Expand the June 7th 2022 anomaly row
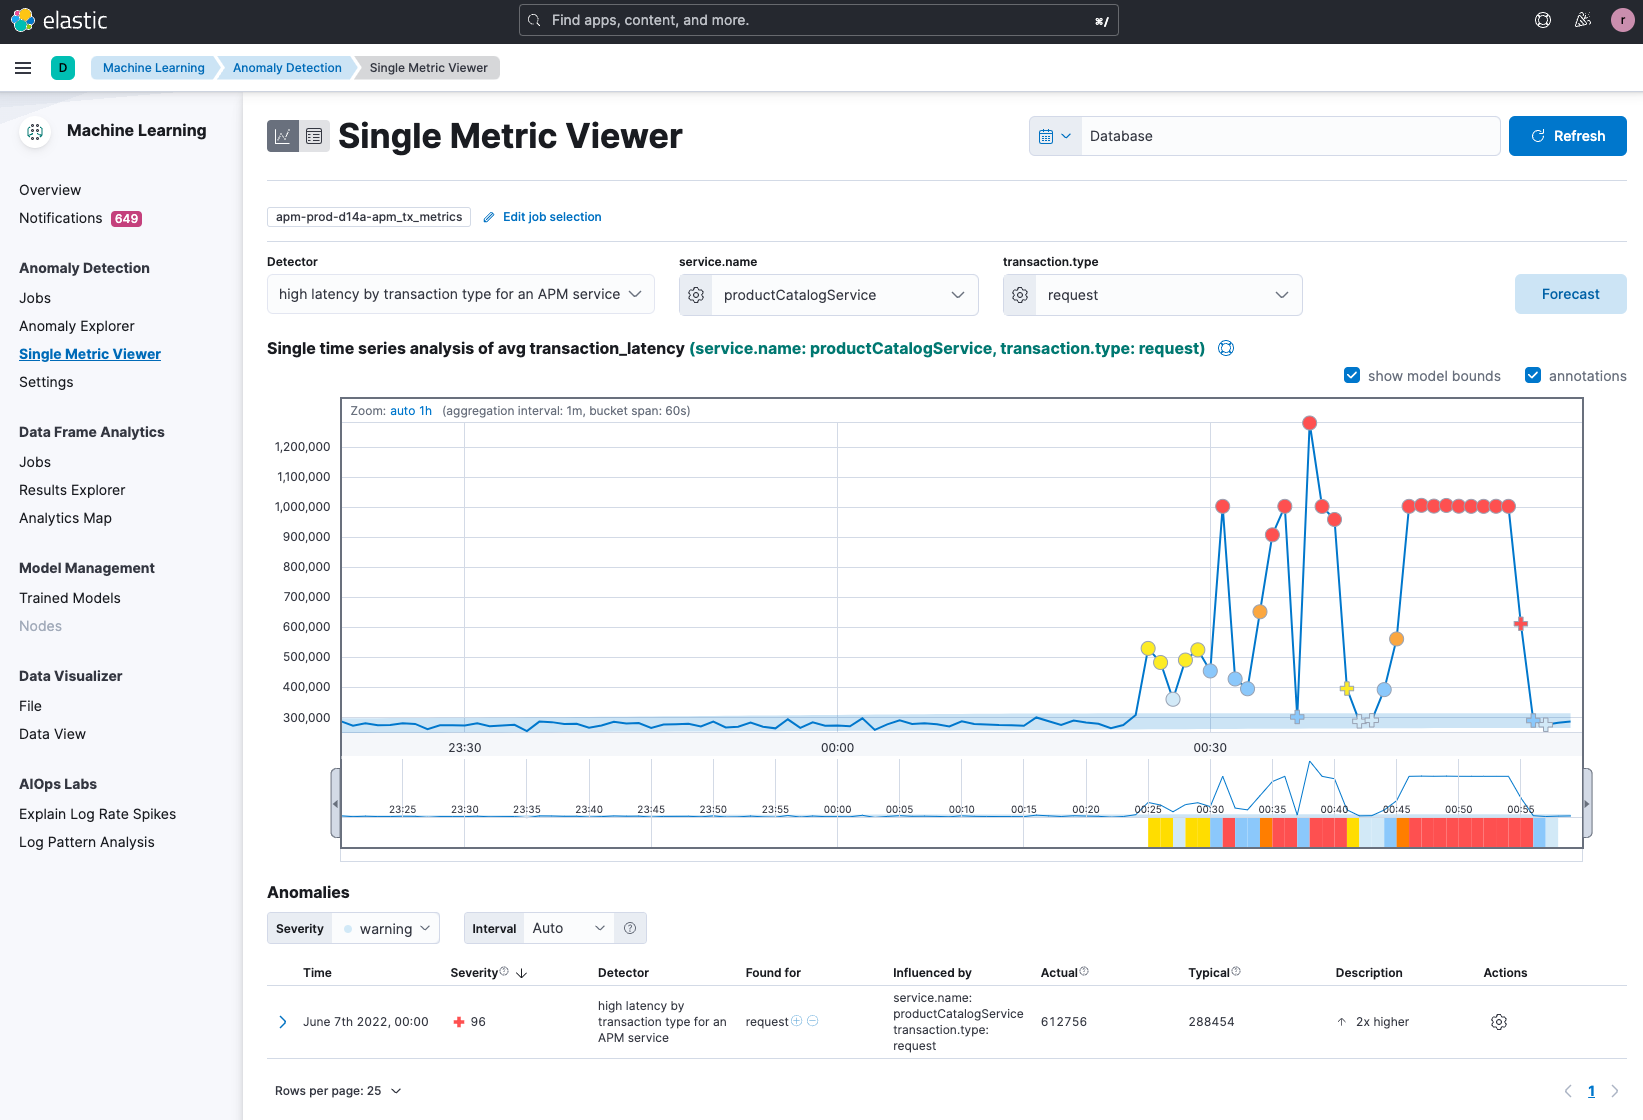Screen dimensions: 1643x1120 click(283, 1022)
